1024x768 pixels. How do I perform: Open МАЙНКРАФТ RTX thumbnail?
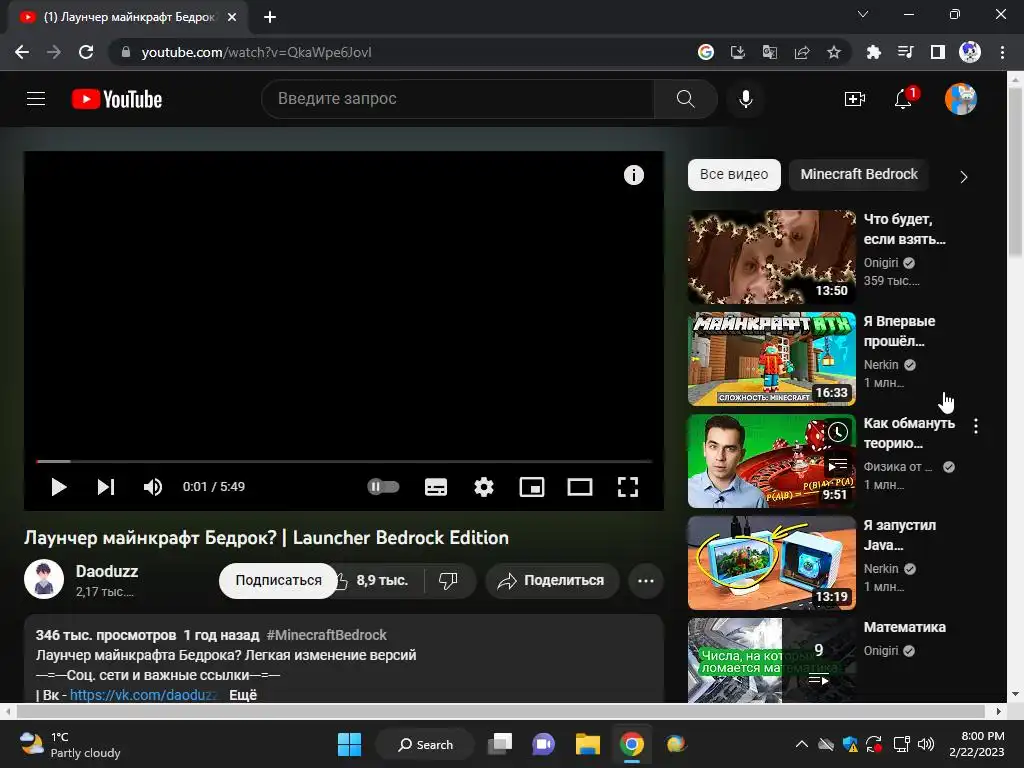772,359
